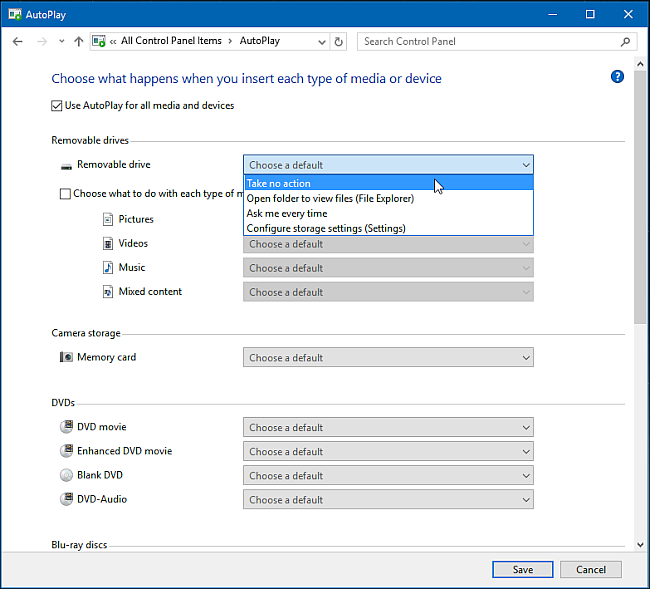Open the recent locations chevron

pyautogui.click(x=62, y=41)
